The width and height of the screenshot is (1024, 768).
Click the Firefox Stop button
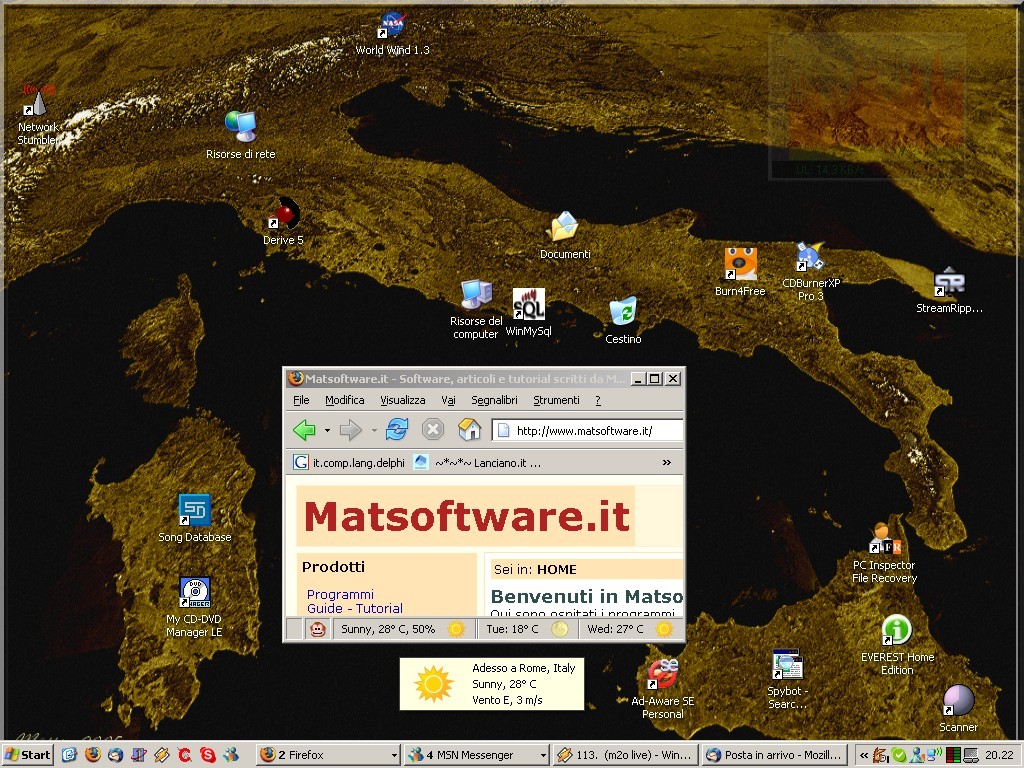432,429
